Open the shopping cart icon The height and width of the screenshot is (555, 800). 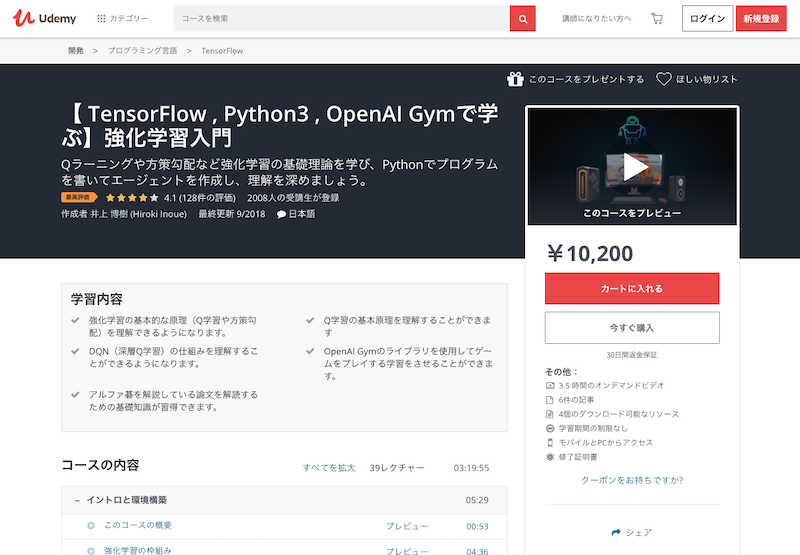pyautogui.click(x=657, y=19)
